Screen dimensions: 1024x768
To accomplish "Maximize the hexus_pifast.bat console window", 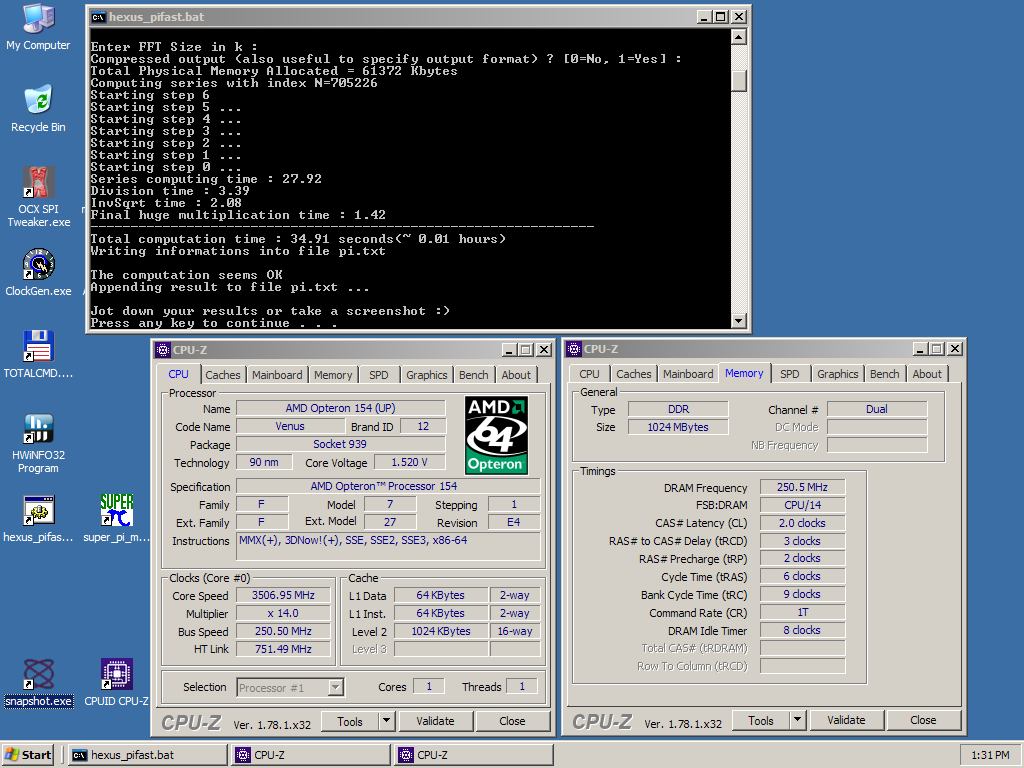I will 720,17.
